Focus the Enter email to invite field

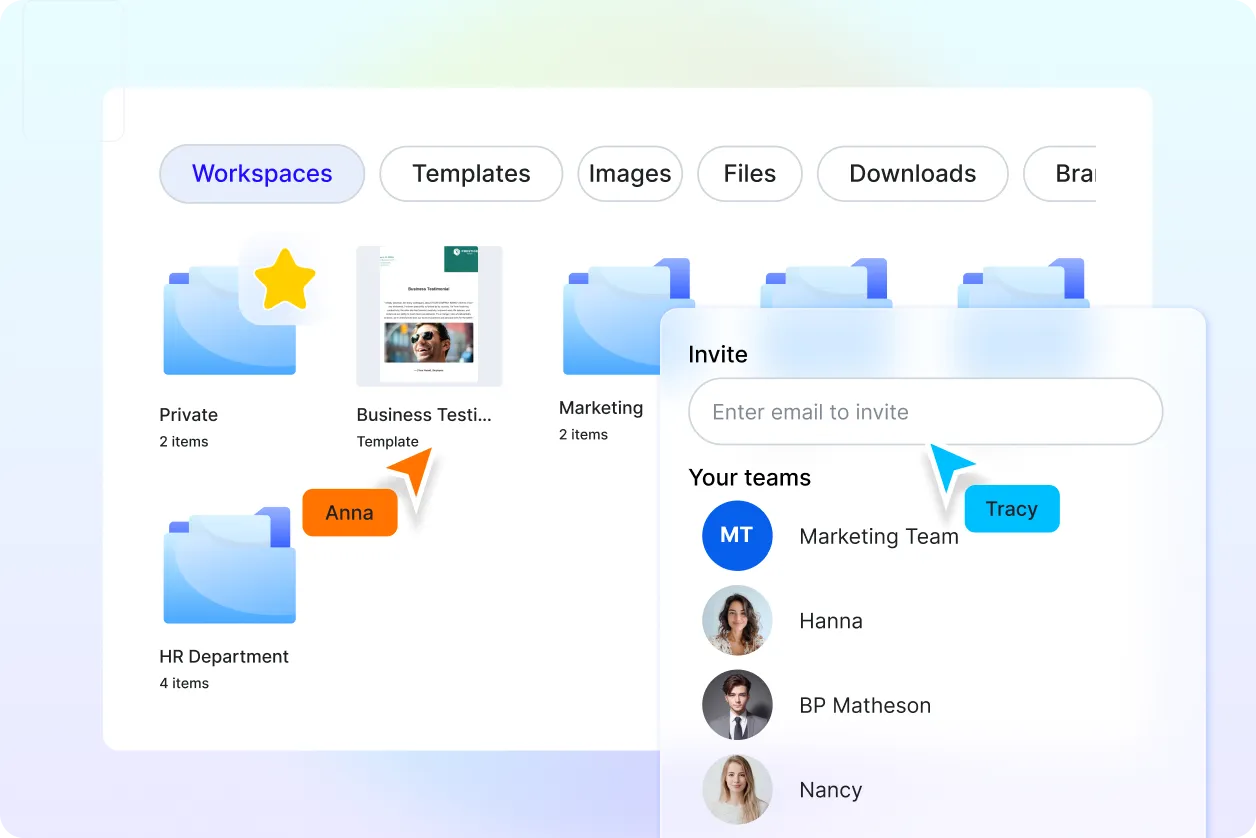click(925, 412)
